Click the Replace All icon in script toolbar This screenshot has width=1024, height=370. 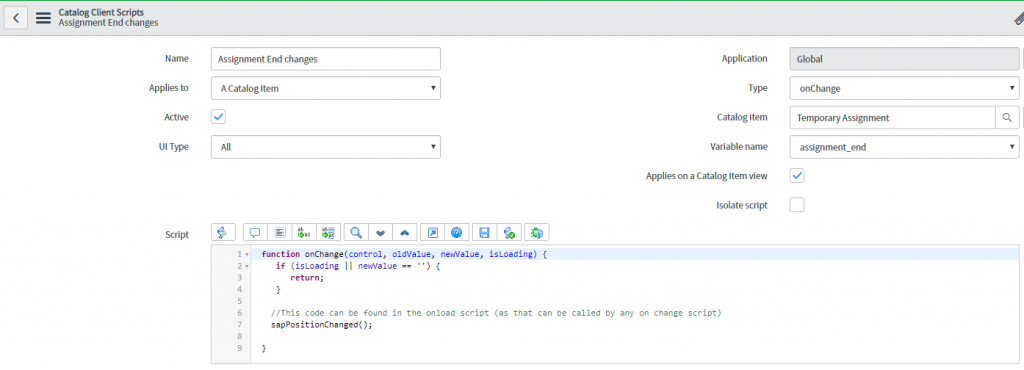tap(328, 232)
